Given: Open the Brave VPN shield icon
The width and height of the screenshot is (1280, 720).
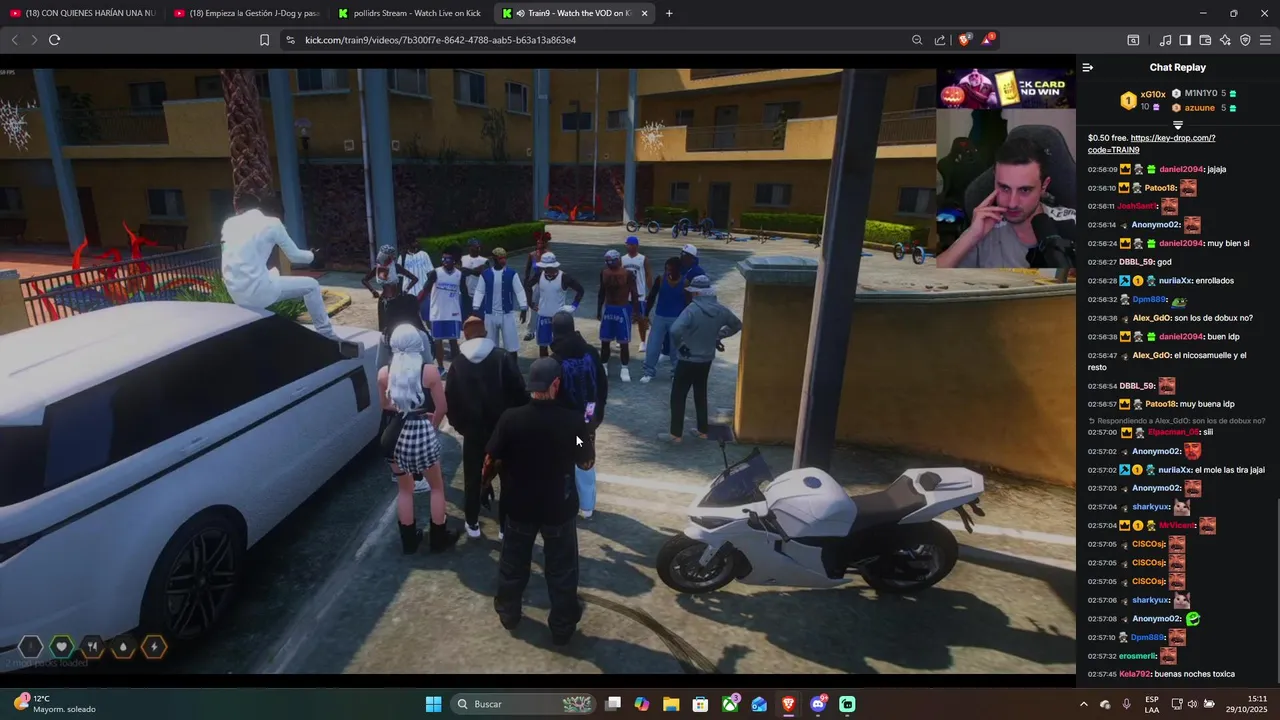Looking at the screenshot, I should (x=1245, y=40).
